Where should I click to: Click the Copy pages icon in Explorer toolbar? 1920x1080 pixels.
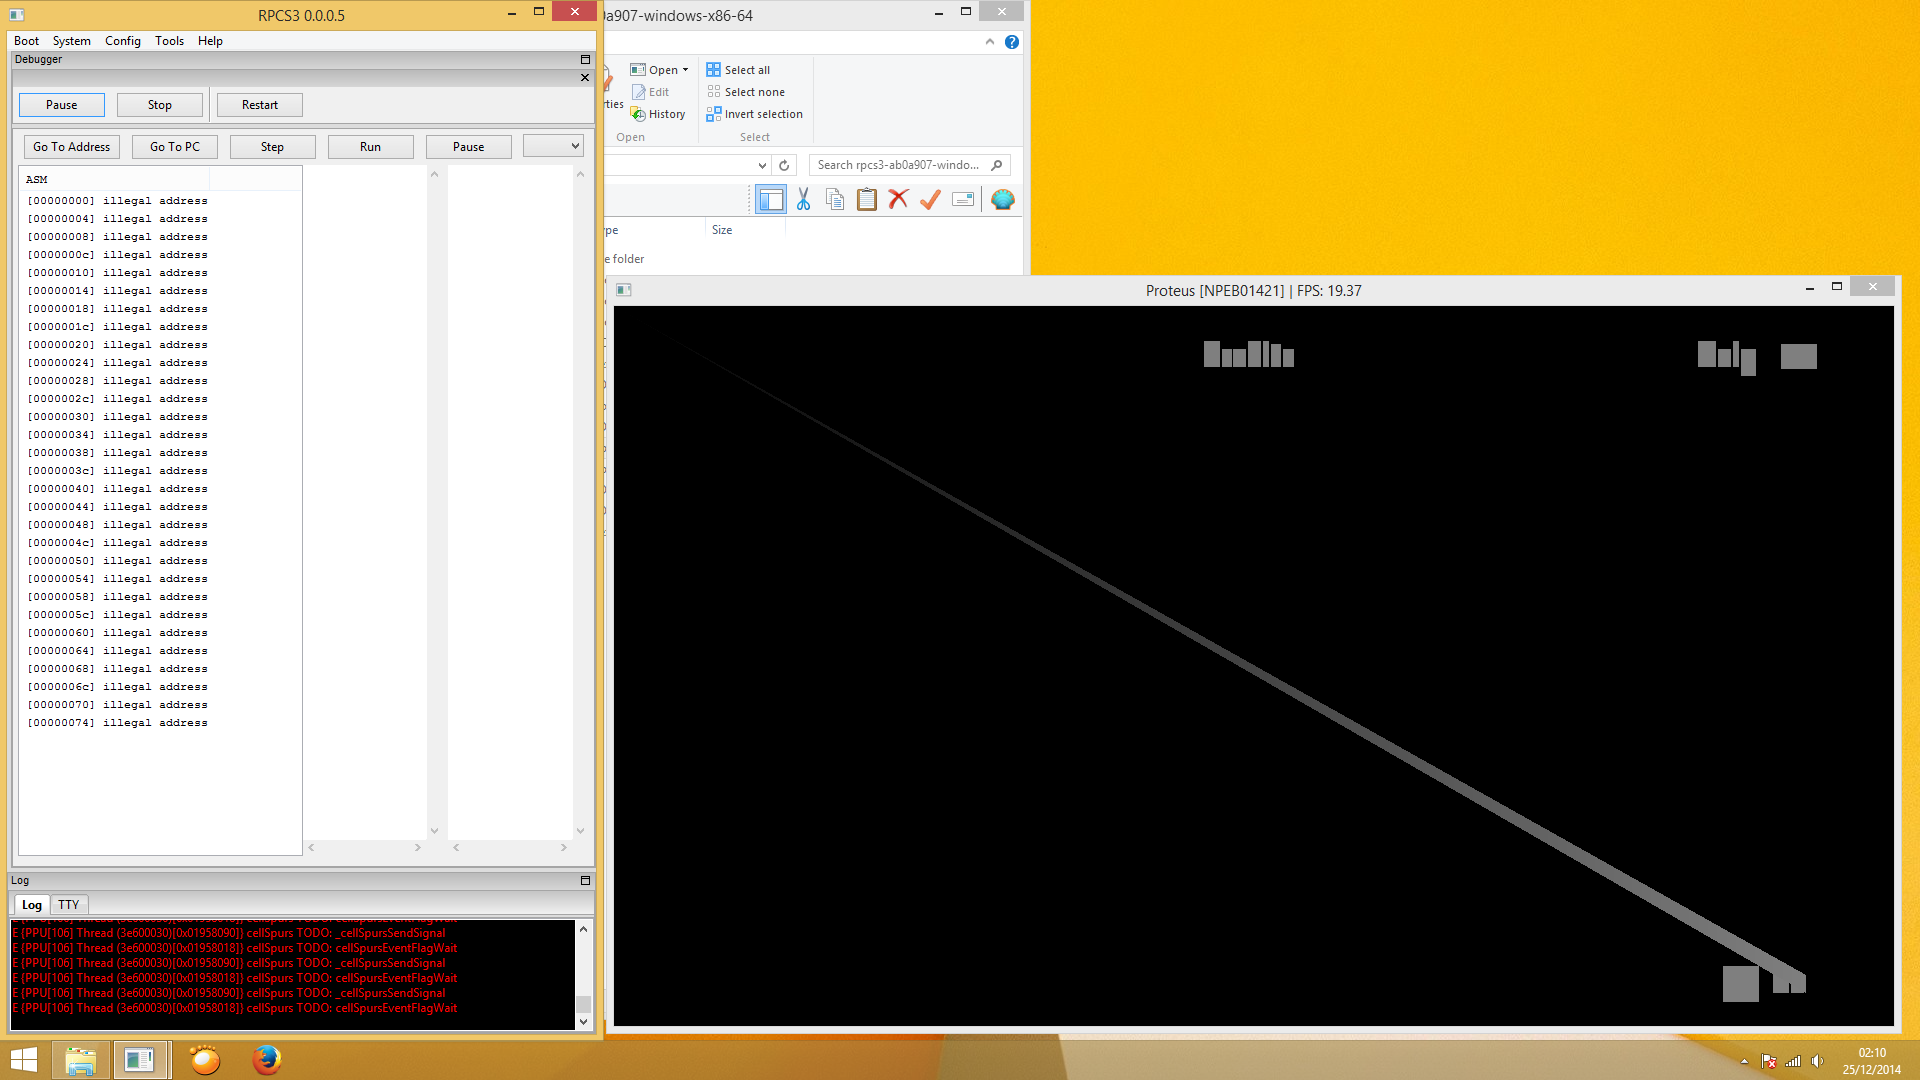(x=835, y=200)
